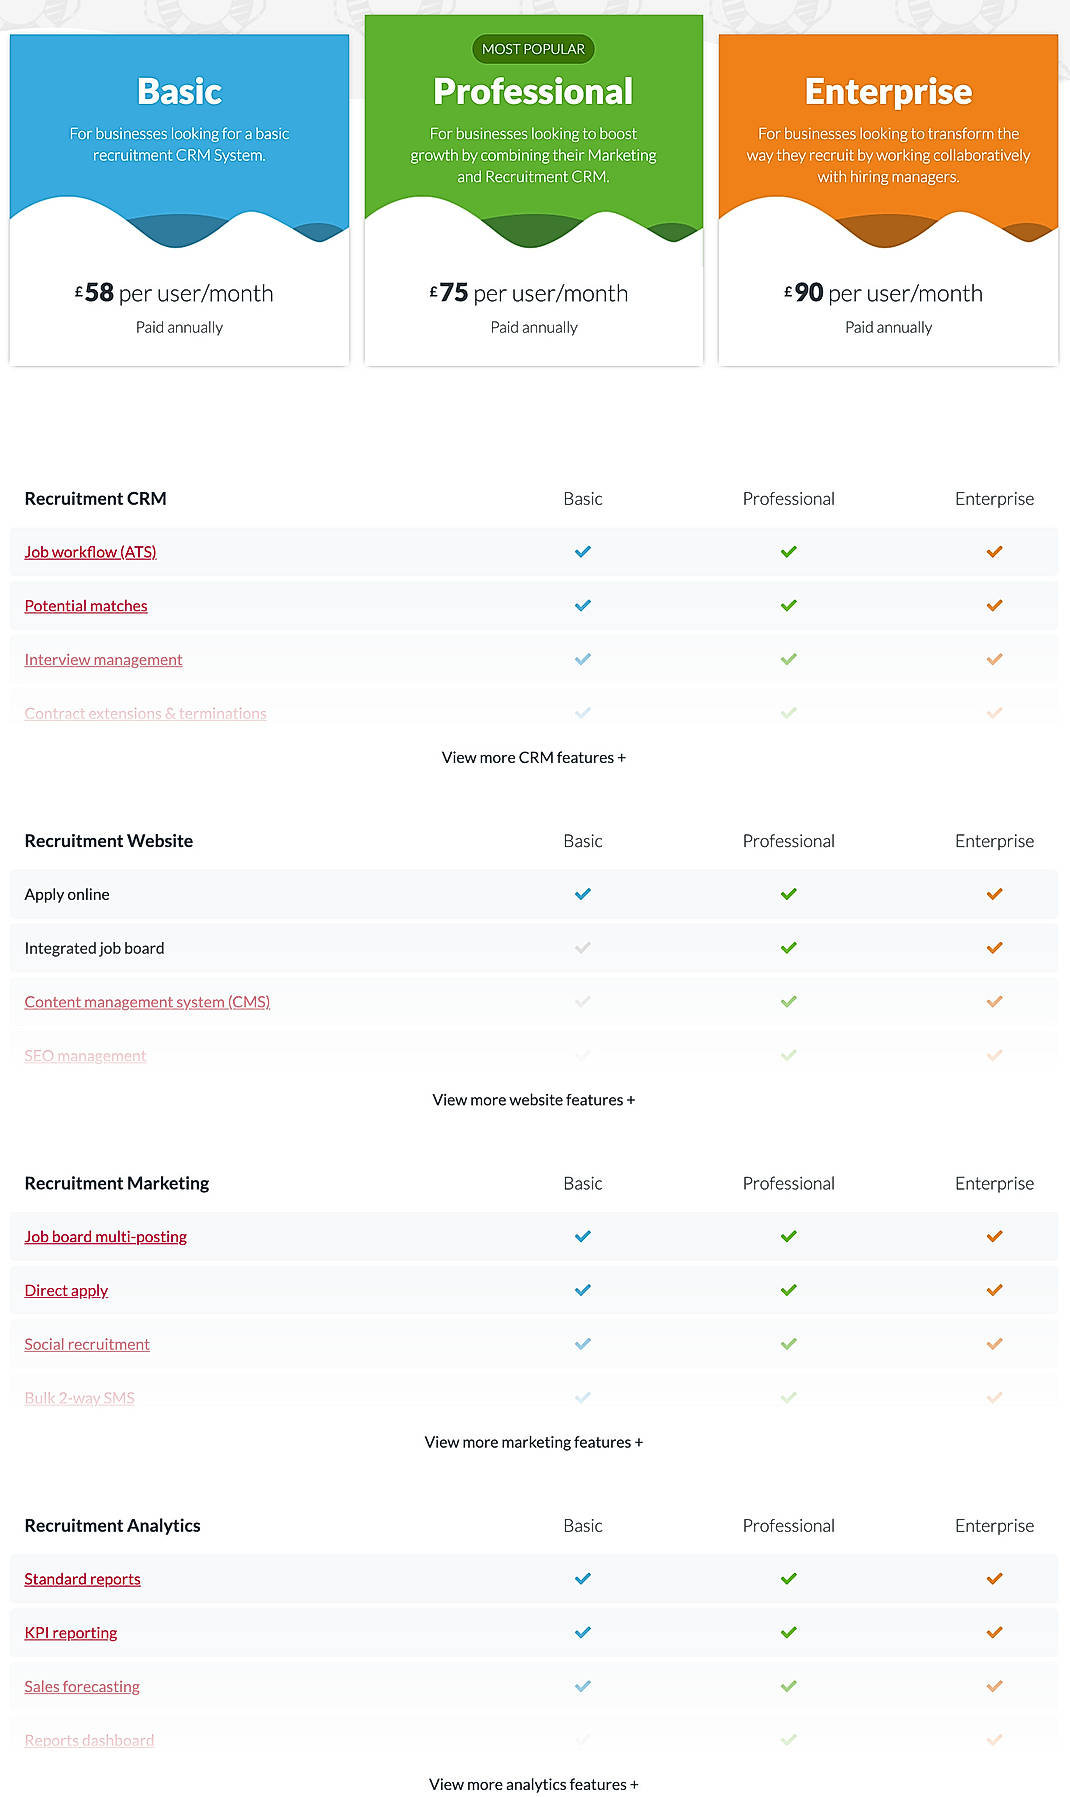The height and width of the screenshot is (1797, 1070).
Task: Toggle the Professional checkmark for Social recruitment
Action: tap(788, 1344)
